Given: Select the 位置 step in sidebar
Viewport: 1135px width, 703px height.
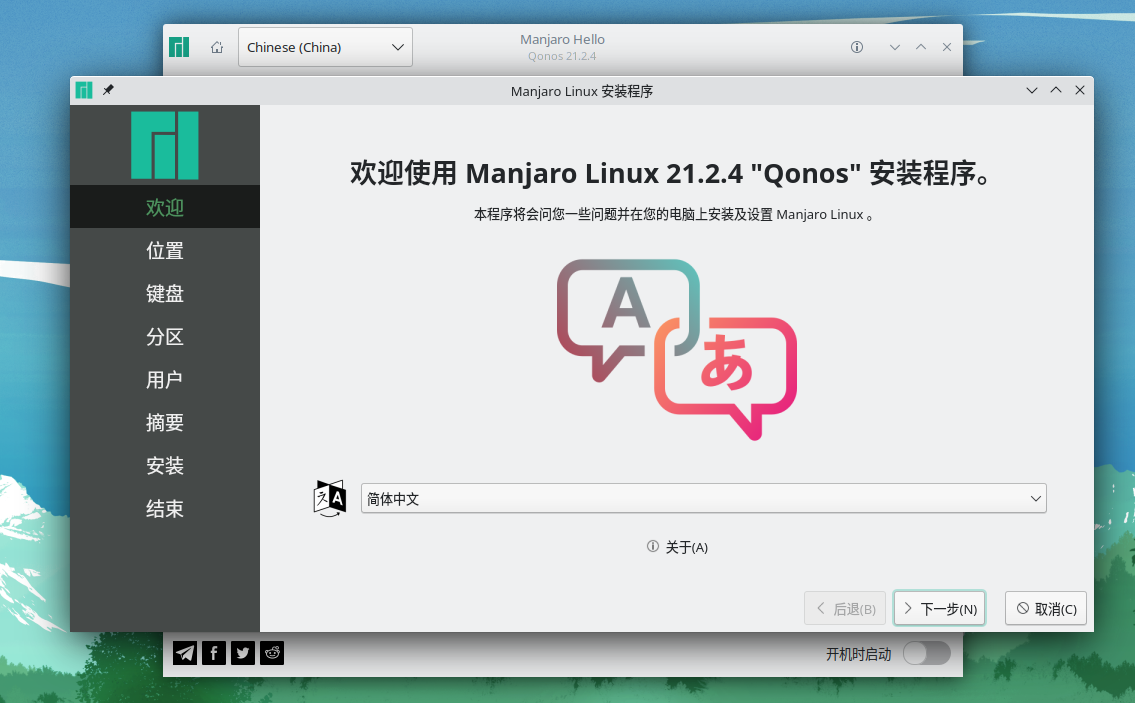Looking at the screenshot, I should point(164,251).
